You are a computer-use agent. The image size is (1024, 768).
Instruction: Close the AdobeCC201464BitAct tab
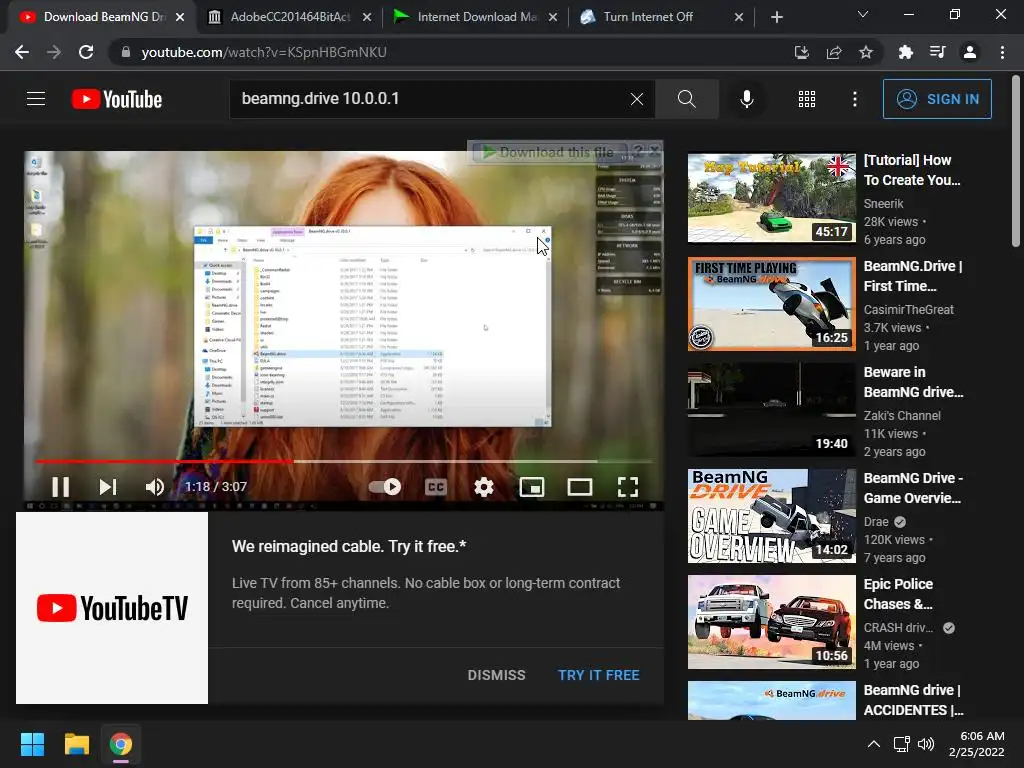pyautogui.click(x=367, y=17)
